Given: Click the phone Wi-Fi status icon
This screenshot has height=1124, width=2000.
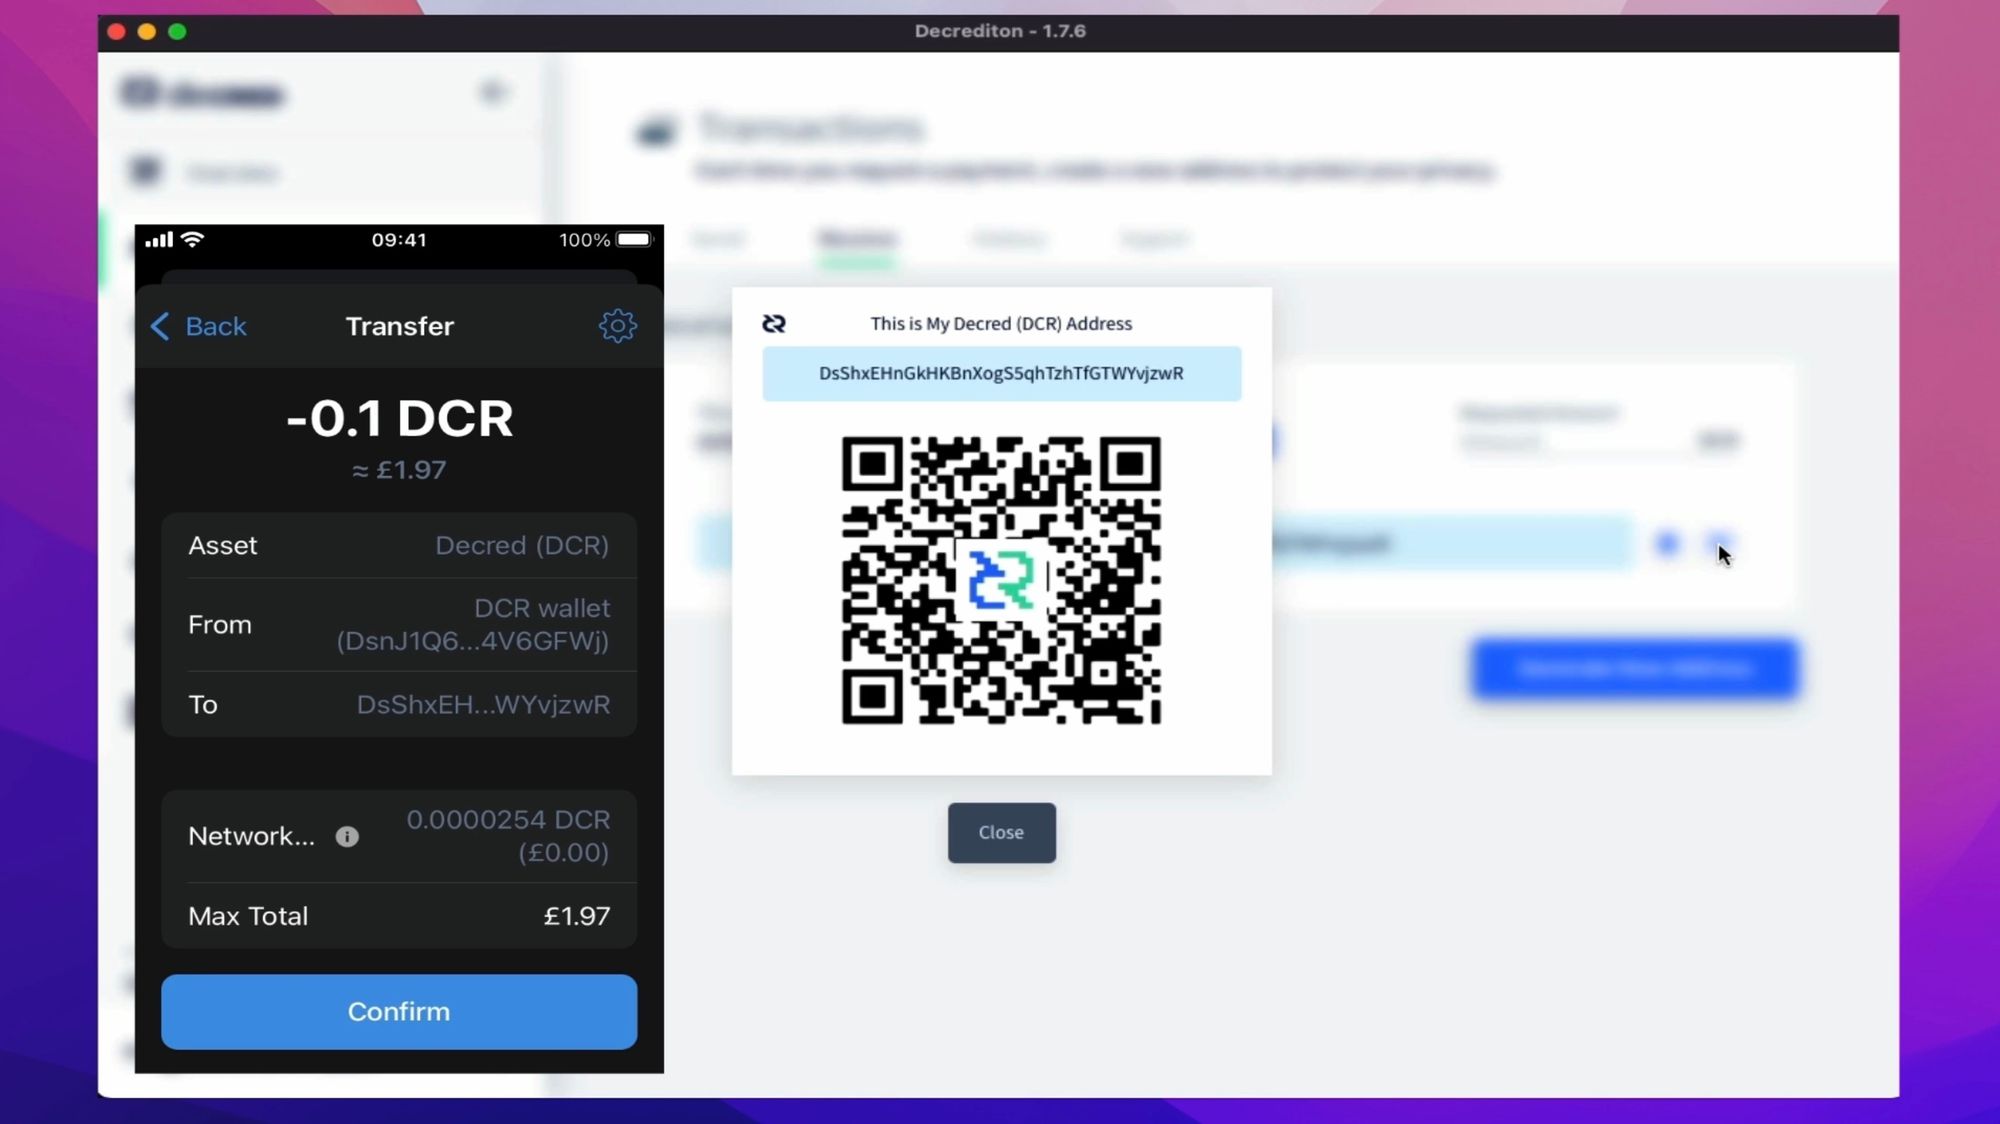Looking at the screenshot, I should pos(193,240).
